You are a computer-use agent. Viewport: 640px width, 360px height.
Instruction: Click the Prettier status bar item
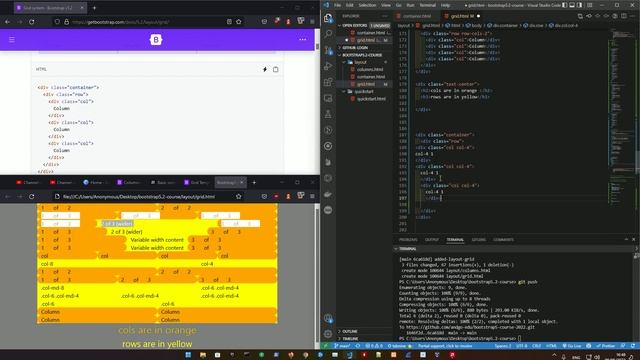coord(607,346)
